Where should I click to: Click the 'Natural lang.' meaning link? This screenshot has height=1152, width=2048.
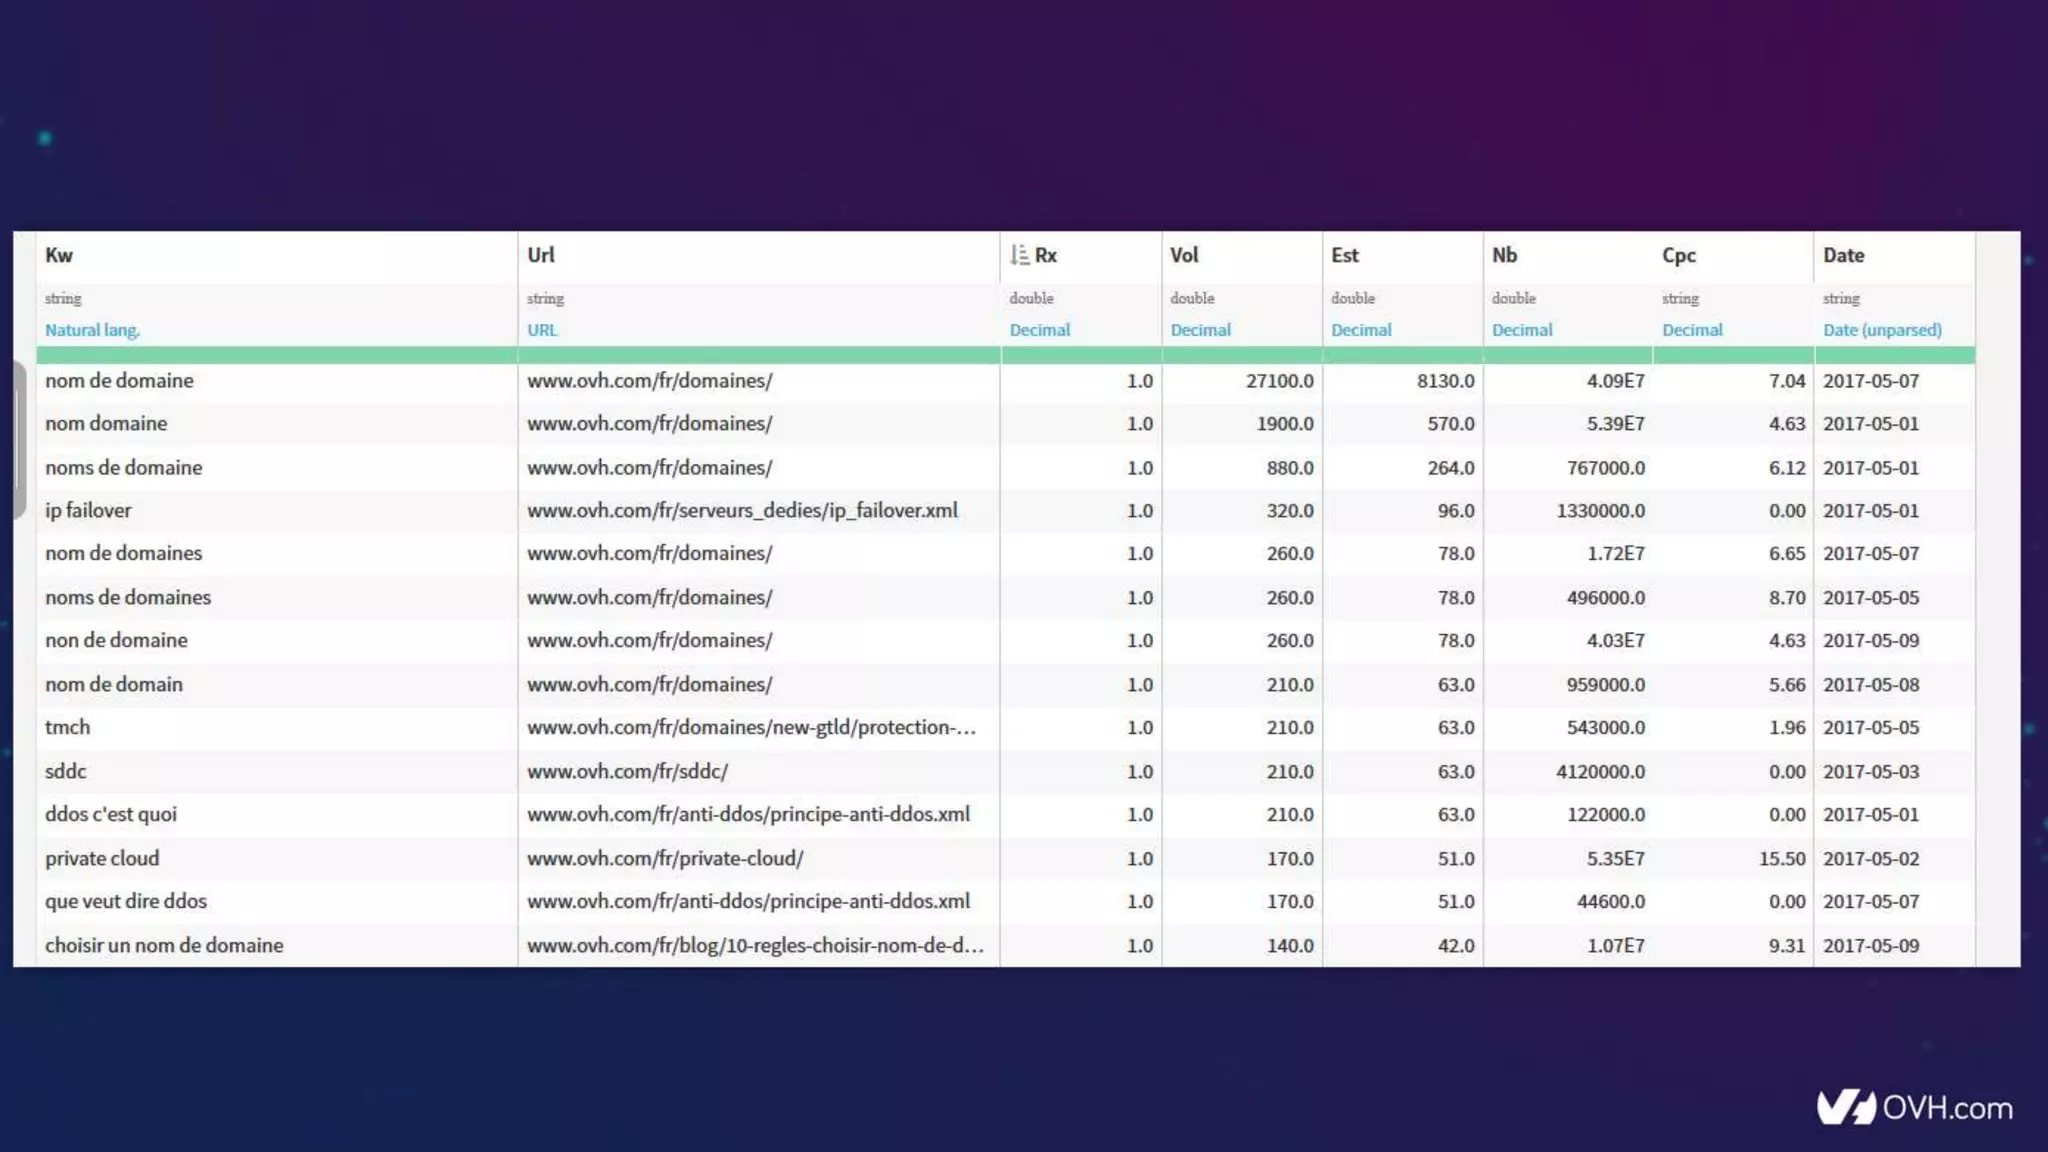pos(92,330)
